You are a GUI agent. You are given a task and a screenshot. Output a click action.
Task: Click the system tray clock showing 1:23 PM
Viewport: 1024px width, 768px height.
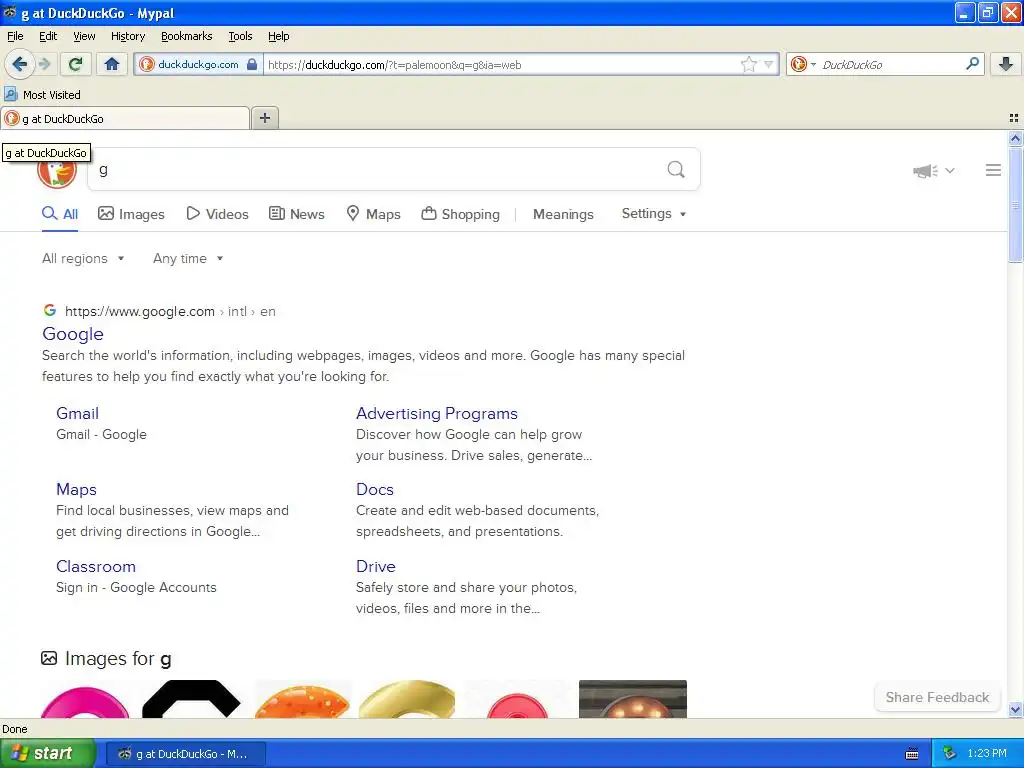(987, 754)
